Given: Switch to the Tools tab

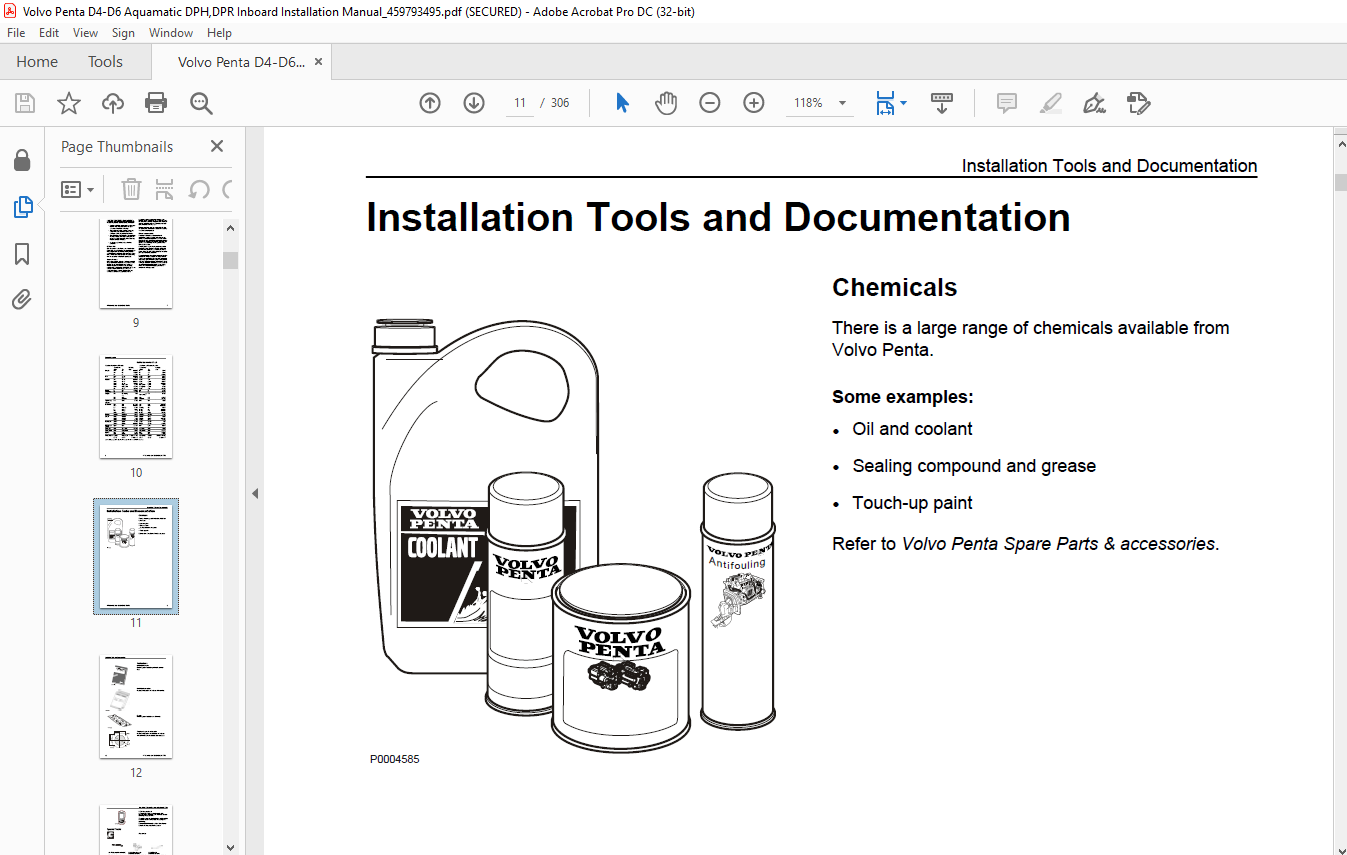Looking at the screenshot, I should (105, 62).
